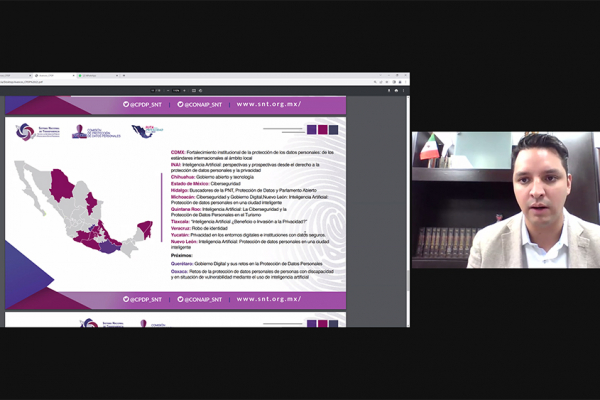This screenshot has width=600, height=400.
Task: Click www.snt.org.mx/ in the top slide banner
Action: (269, 104)
